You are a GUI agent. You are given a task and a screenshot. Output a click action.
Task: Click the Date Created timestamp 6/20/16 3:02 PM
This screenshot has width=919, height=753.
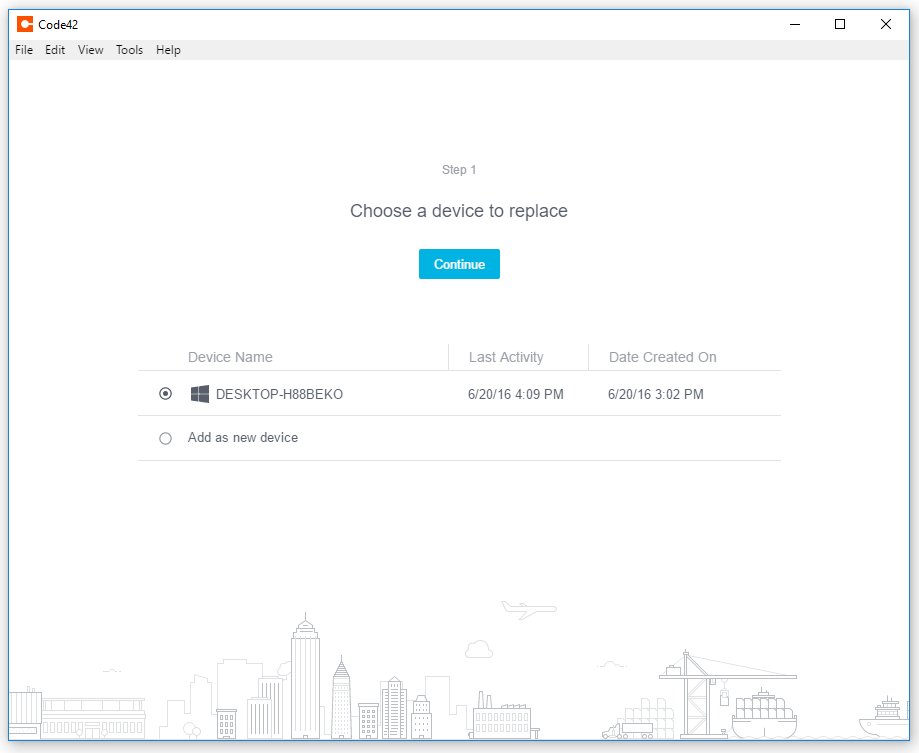655,394
